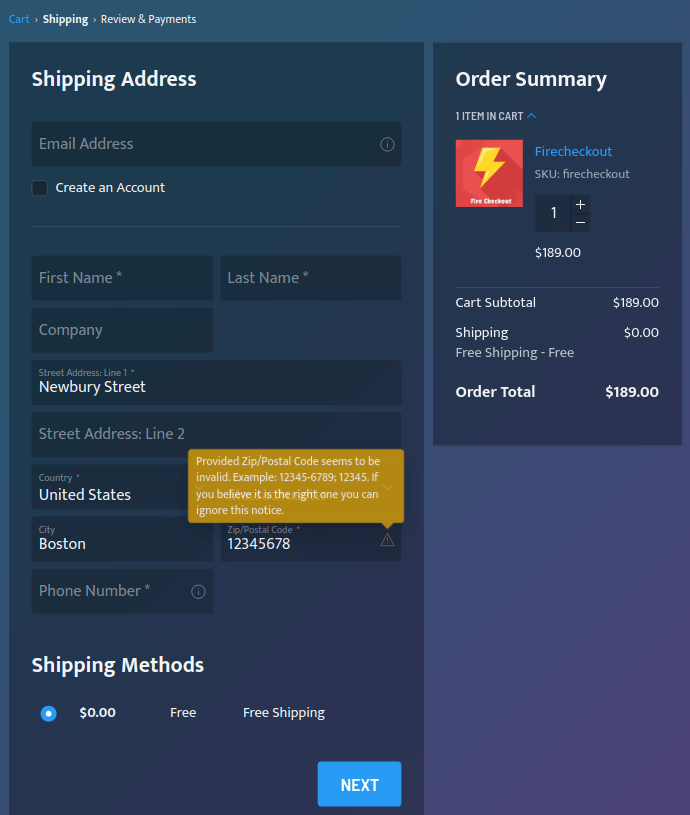690x815 pixels.
Task: Click the NEXT button
Action: pos(359,784)
